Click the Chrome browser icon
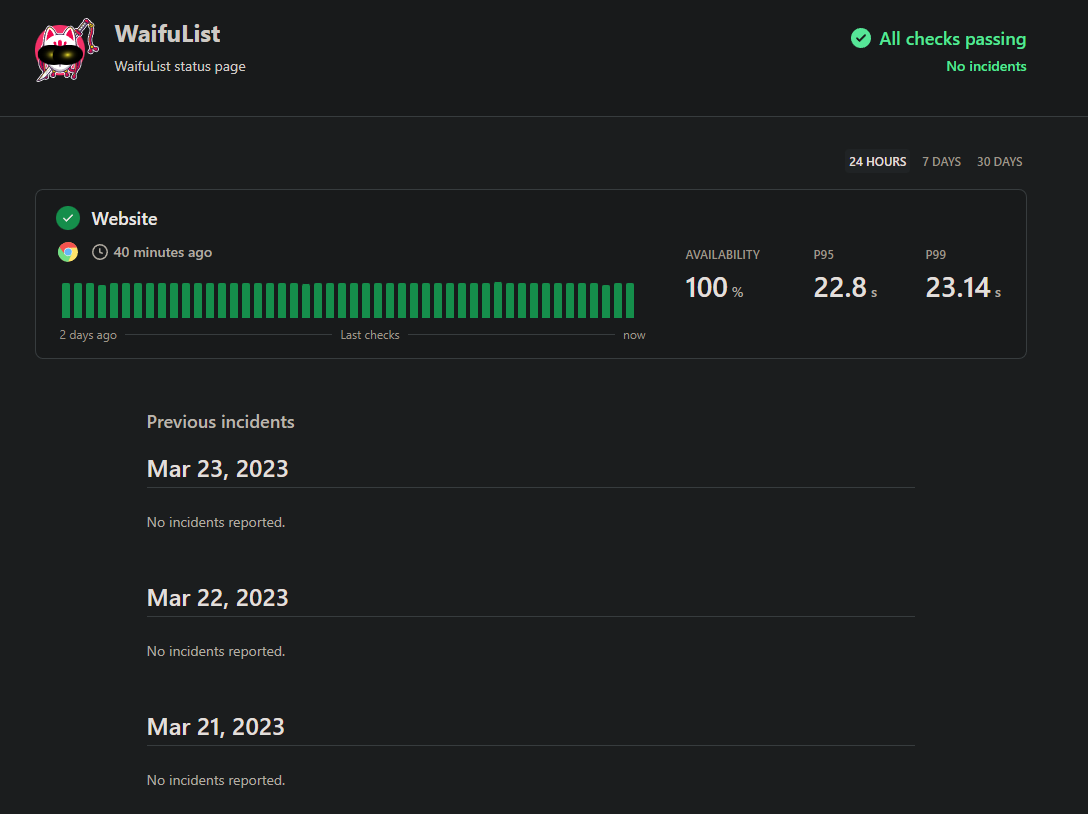This screenshot has width=1088, height=814. click(68, 252)
